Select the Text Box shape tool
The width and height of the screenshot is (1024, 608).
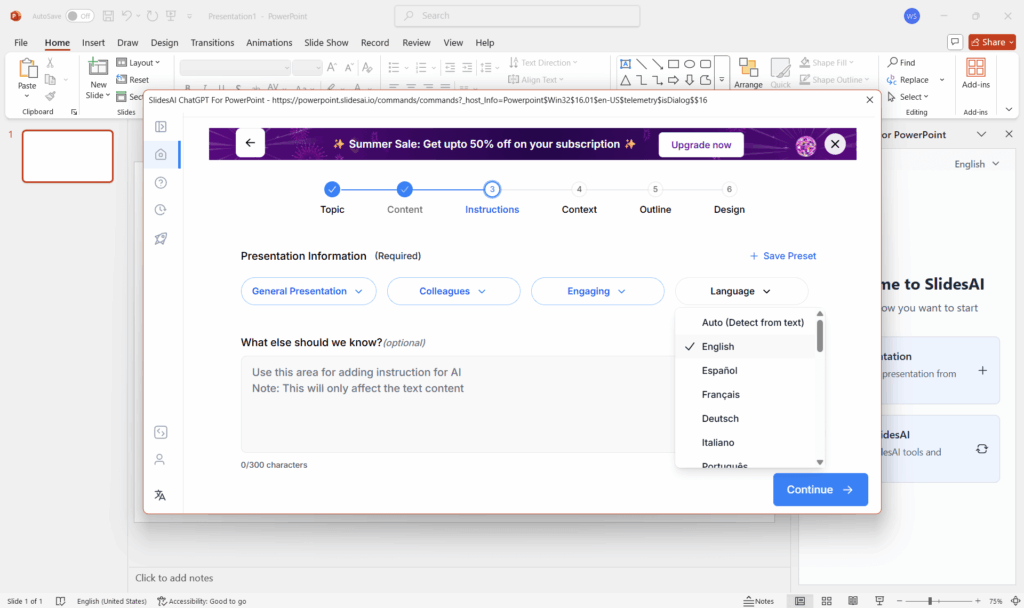[x=626, y=63]
